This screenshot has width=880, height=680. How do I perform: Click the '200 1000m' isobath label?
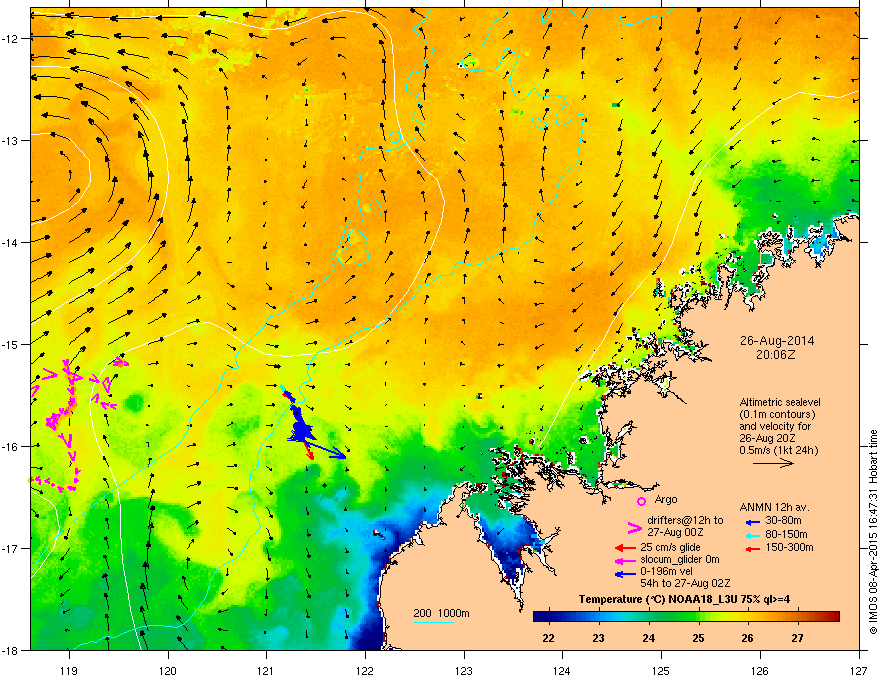(x=441, y=613)
